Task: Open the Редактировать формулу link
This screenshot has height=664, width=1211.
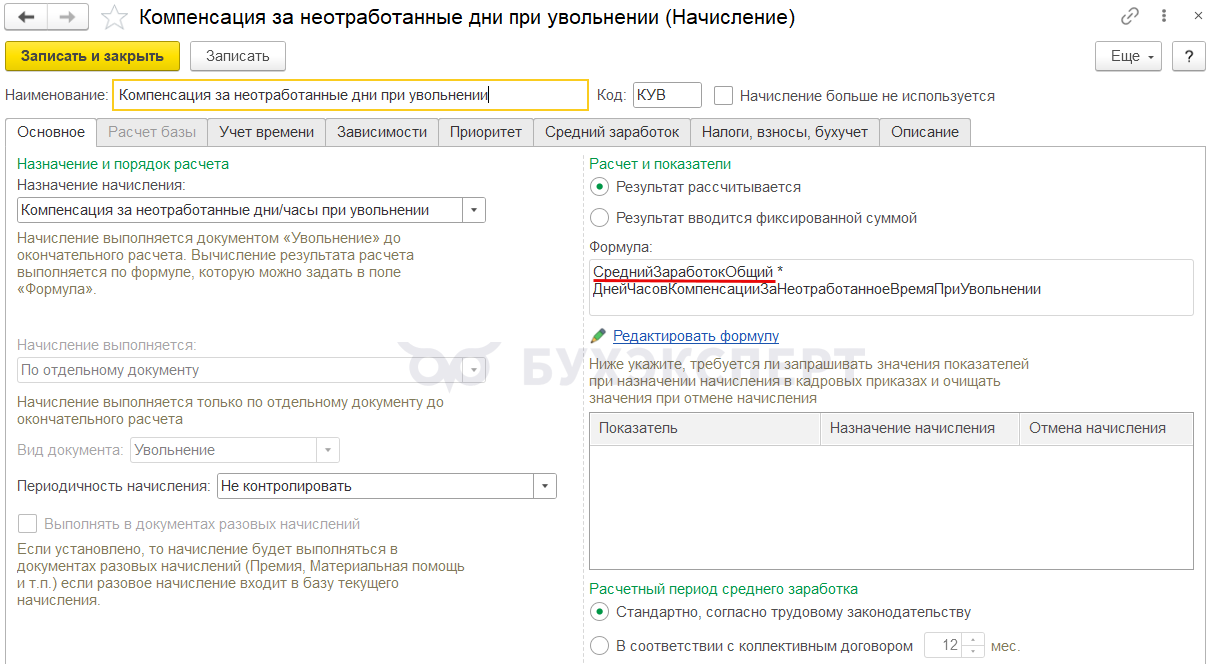Action: point(696,336)
